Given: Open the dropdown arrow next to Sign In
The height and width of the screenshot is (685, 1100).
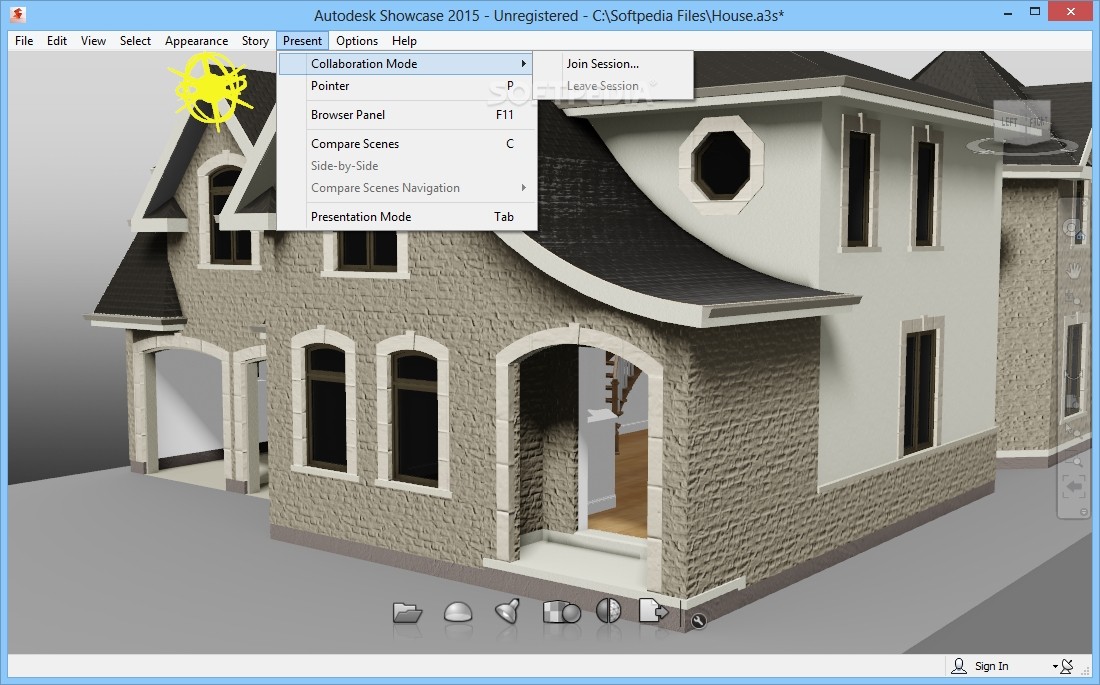Looking at the screenshot, I should [x=1054, y=666].
